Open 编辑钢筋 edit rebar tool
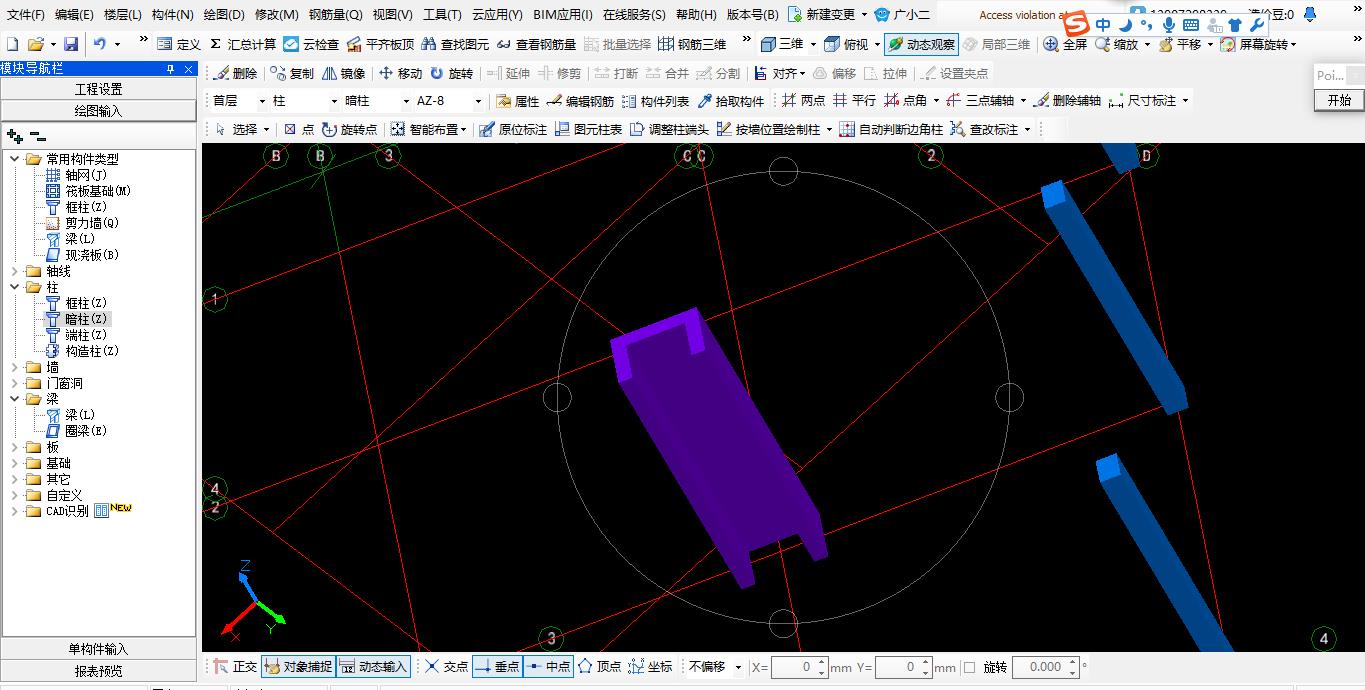Screen dimensions: 1365x690 tap(580, 101)
